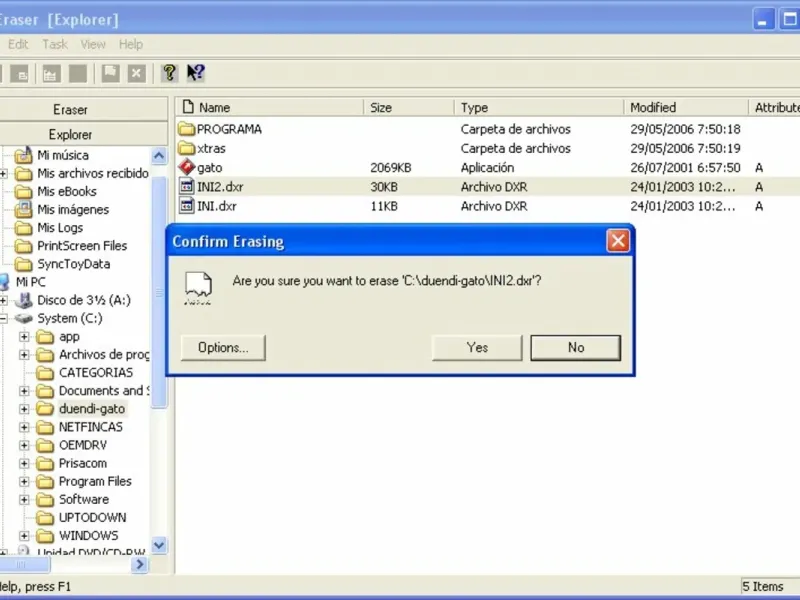Click tree scrollbar down arrow

(159, 545)
